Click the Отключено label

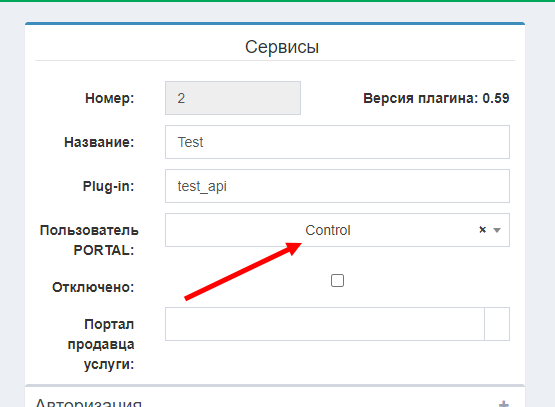(x=93, y=287)
